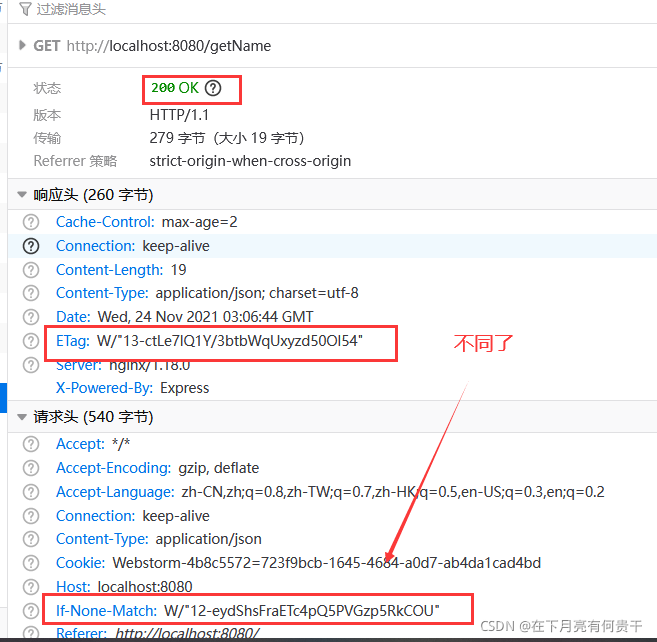
Task: Click help icon beside Cache-Control header
Action: point(31,222)
